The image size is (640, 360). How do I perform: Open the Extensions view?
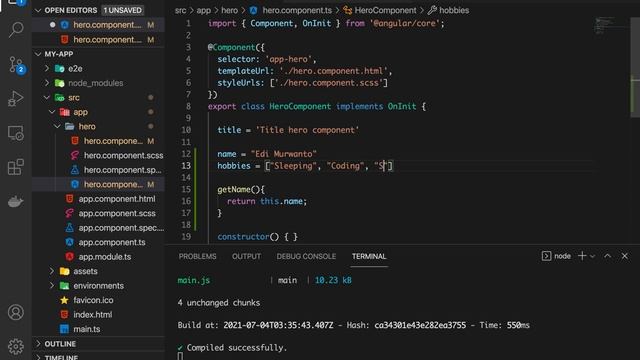click(16, 167)
